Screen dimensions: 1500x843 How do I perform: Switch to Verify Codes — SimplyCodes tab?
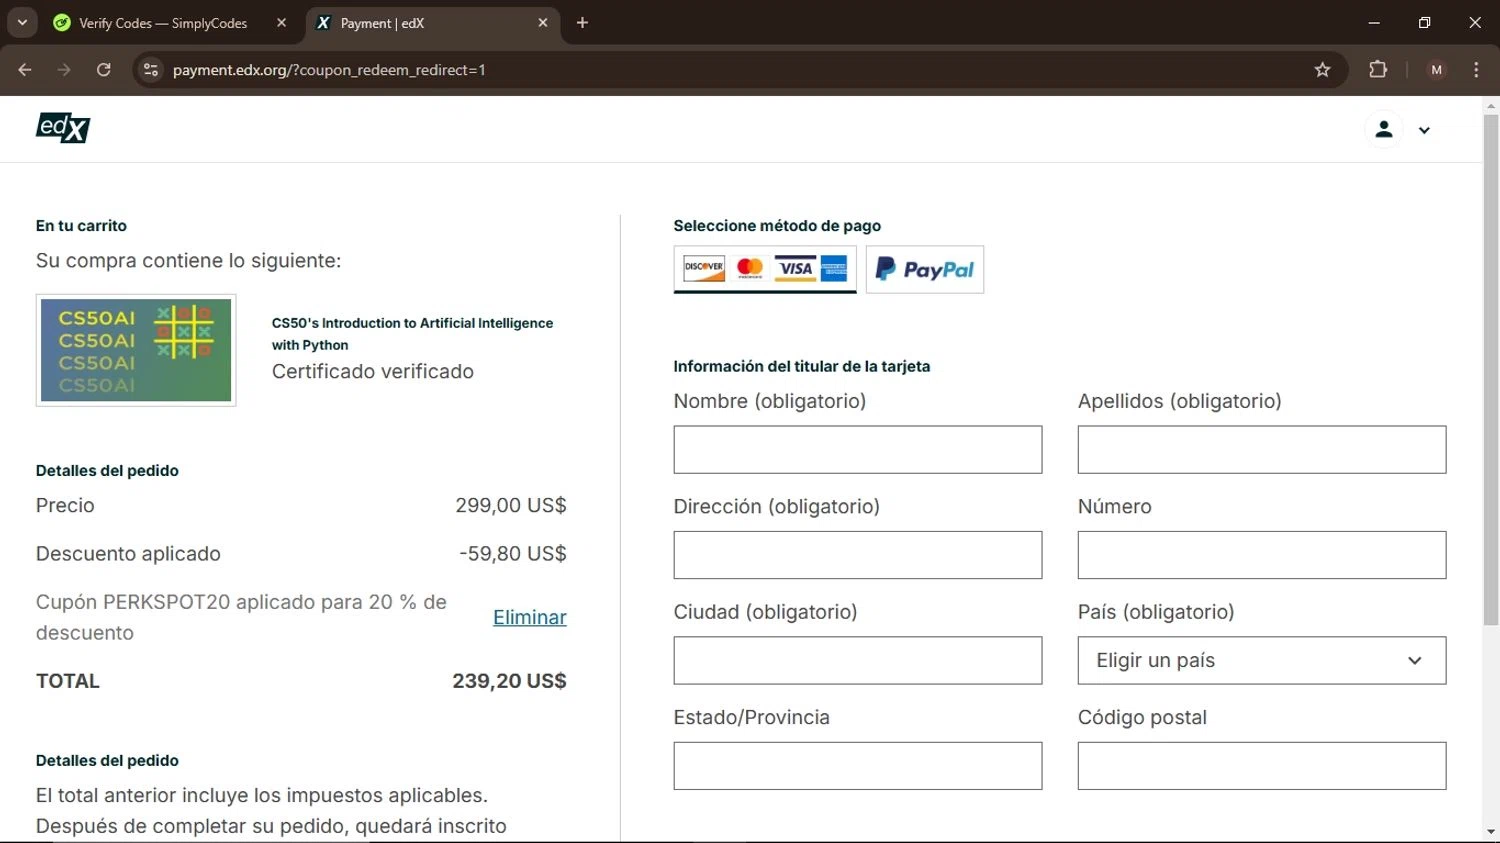[162, 23]
